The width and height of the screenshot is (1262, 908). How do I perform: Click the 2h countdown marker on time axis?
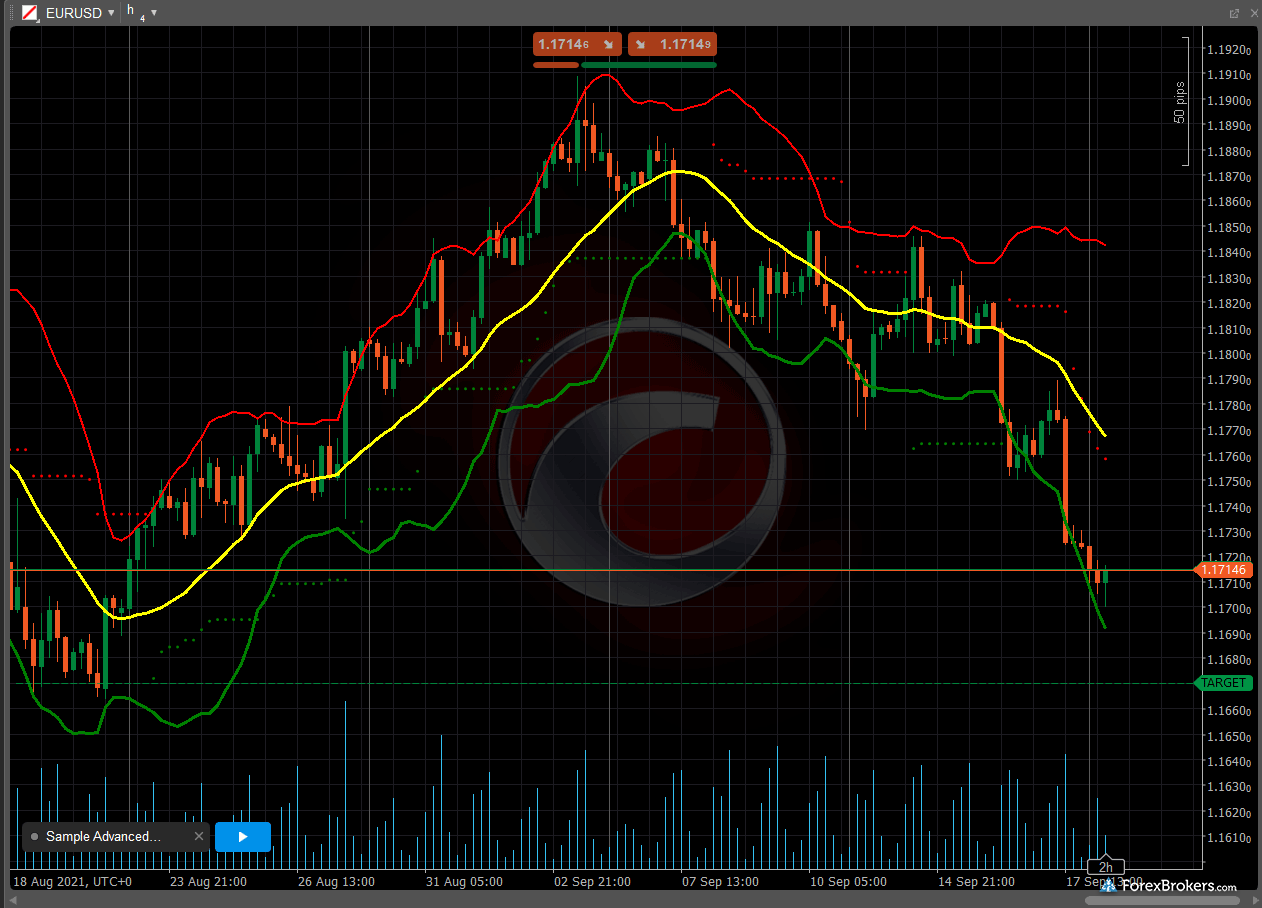coord(1106,867)
